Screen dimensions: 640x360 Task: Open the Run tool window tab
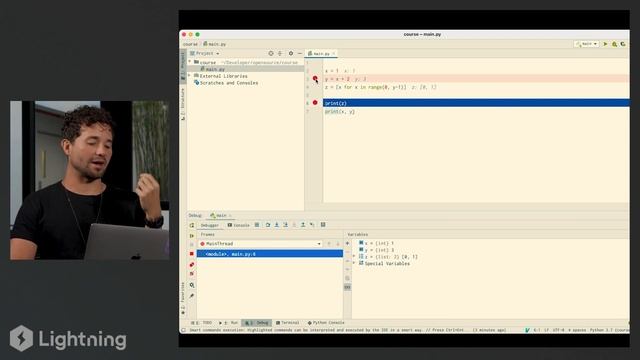pyautogui.click(x=229, y=323)
